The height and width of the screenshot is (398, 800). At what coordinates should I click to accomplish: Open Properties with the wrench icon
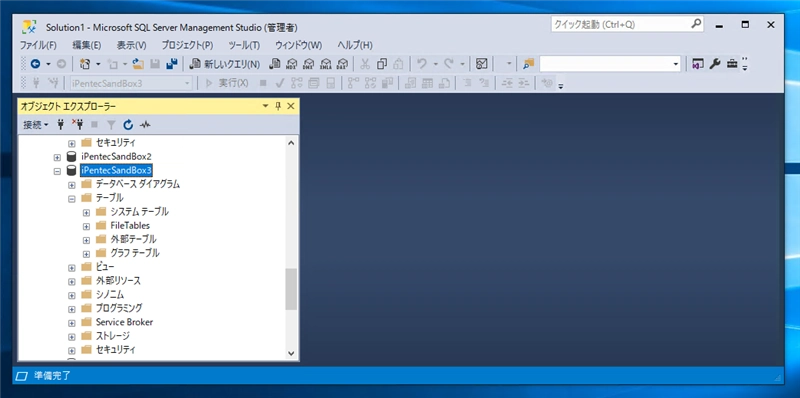pos(715,64)
